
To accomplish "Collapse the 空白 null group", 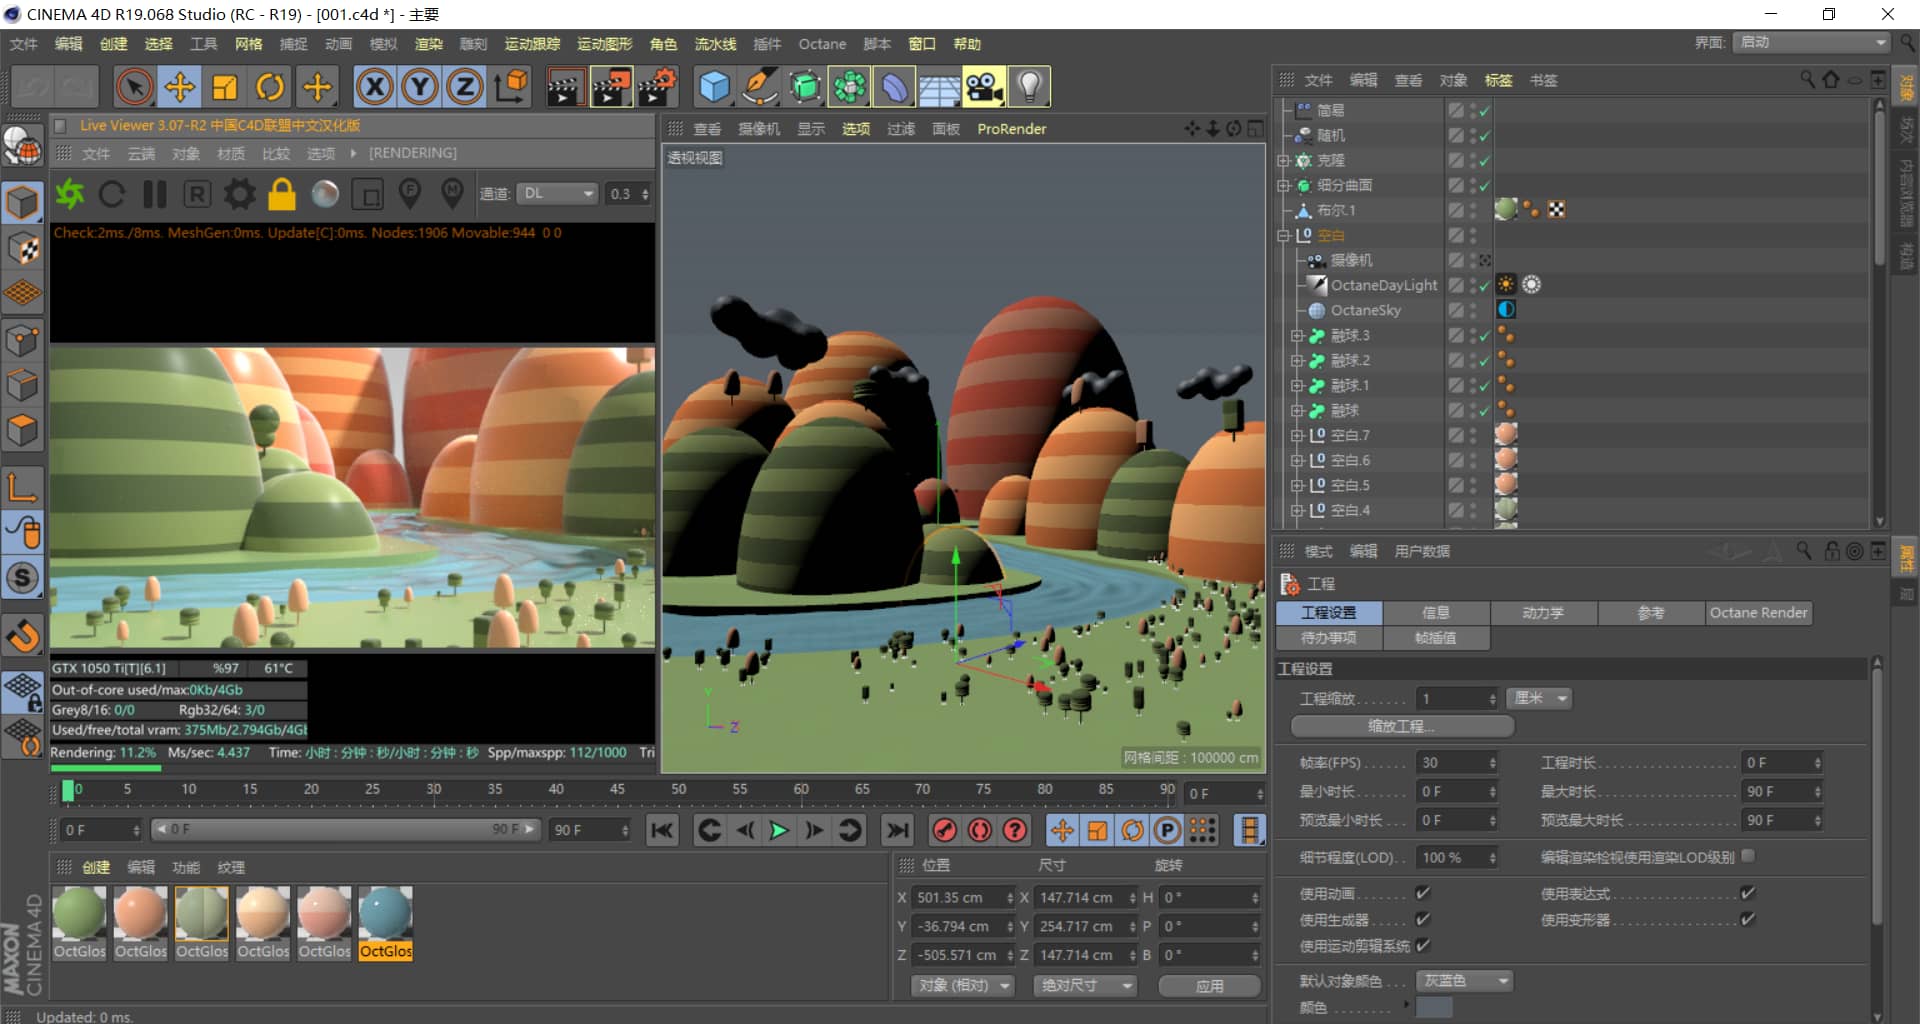I will (x=1284, y=235).
